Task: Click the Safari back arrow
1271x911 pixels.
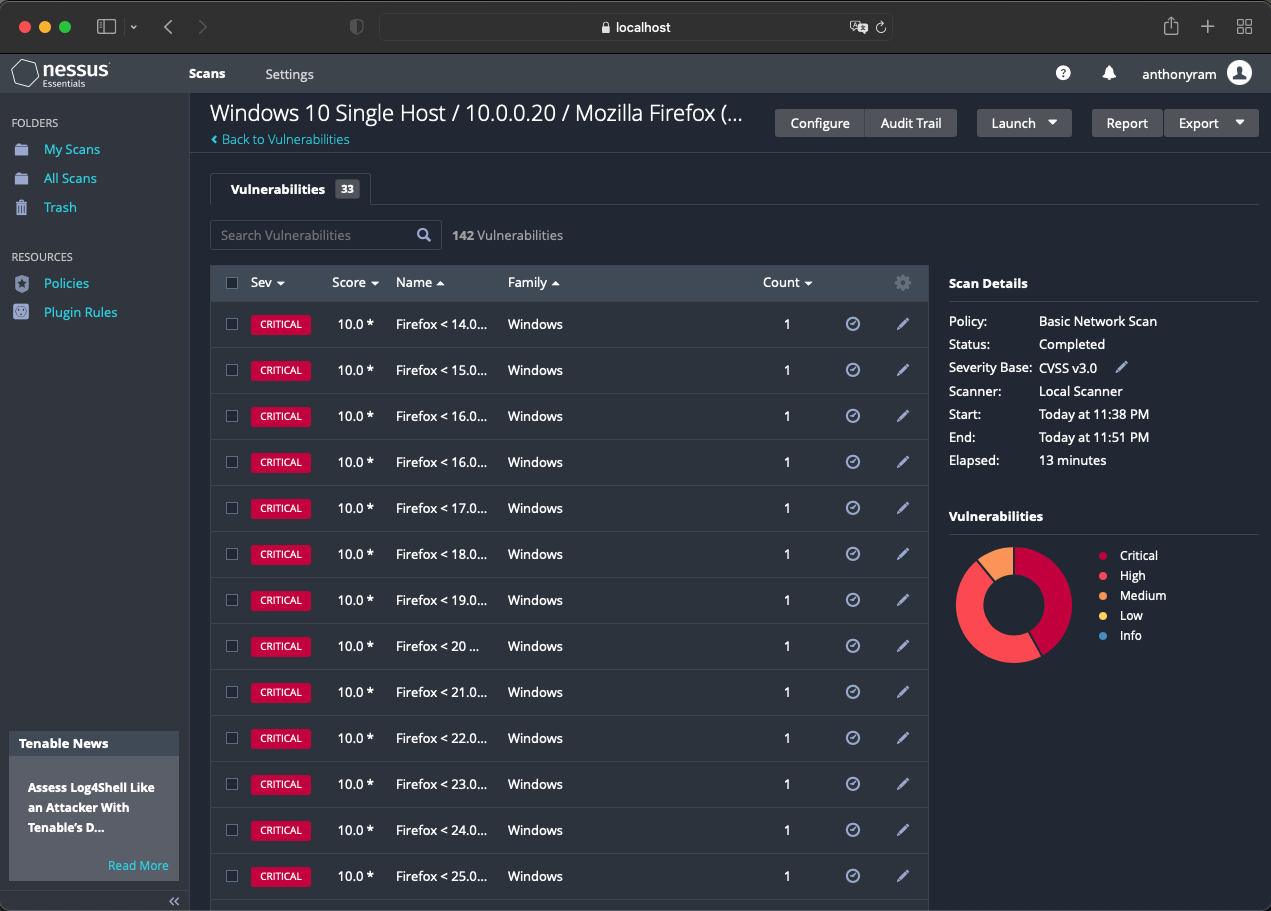Action: pyautogui.click(x=168, y=27)
